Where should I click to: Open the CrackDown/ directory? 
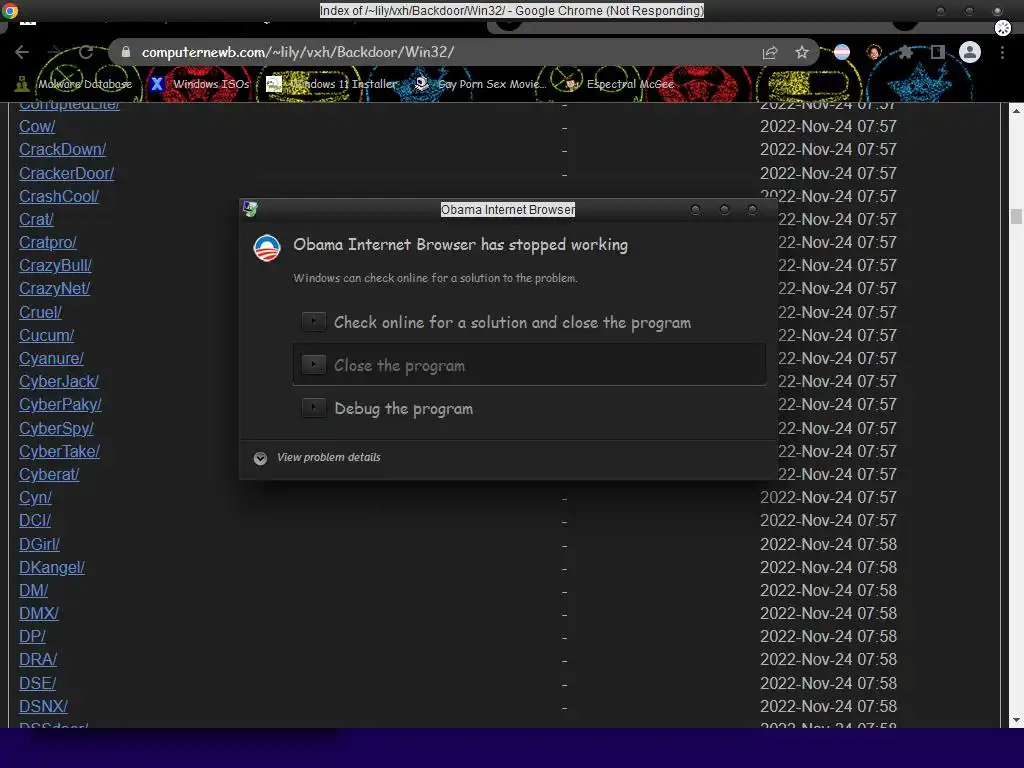tap(63, 150)
